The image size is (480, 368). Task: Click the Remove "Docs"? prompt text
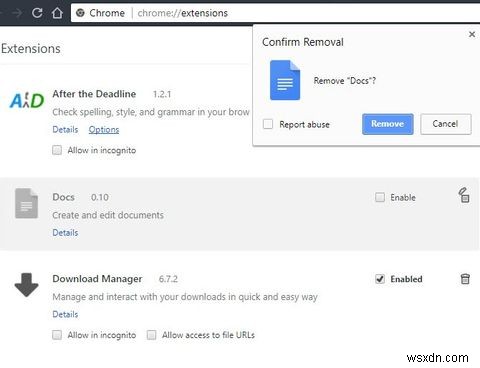(345, 81)
